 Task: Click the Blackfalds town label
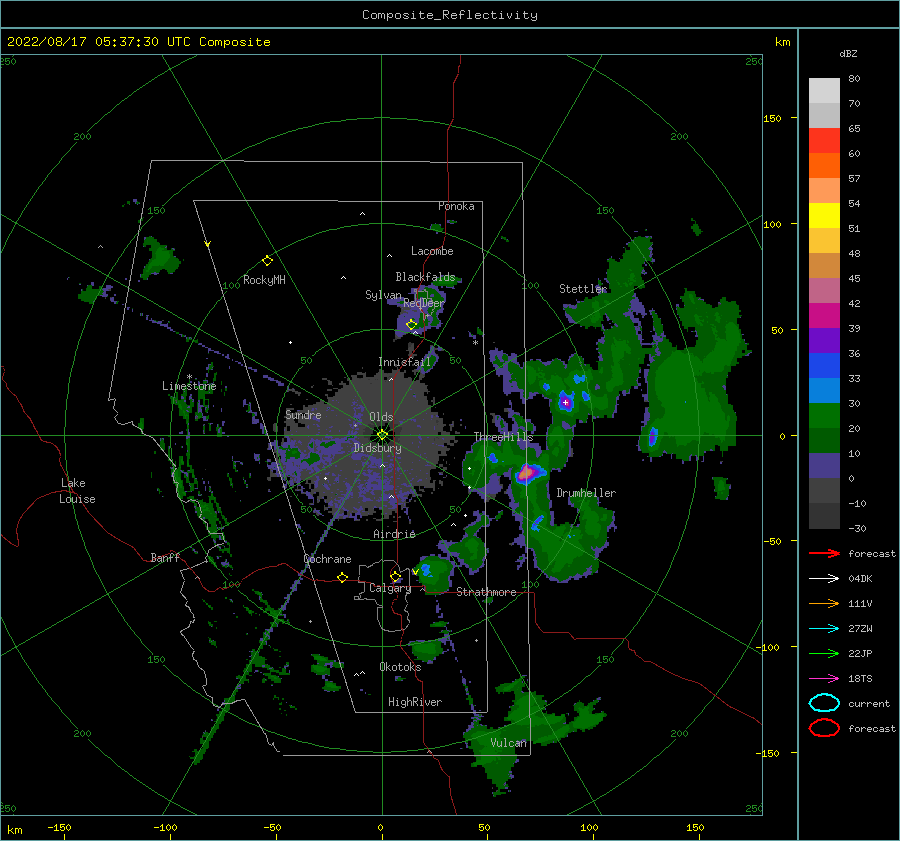point(425,277)
